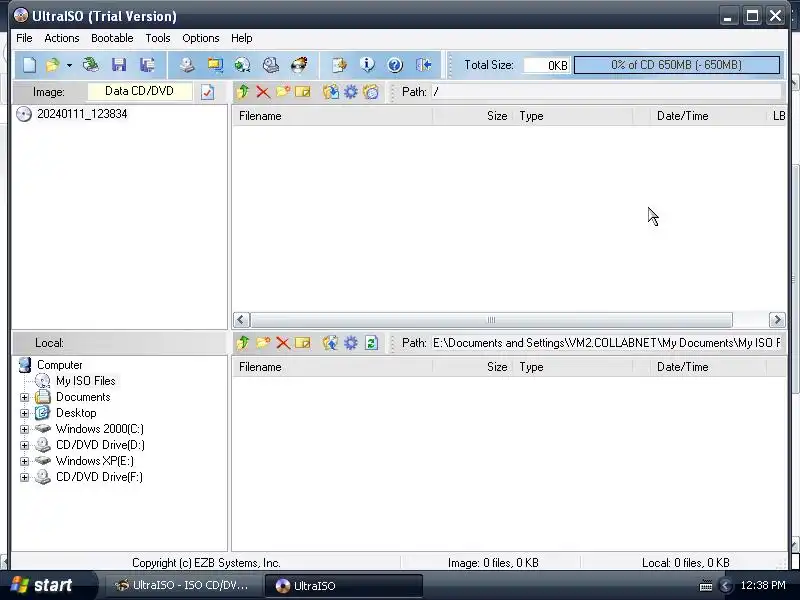The height and width of the screenshot is (600, 800).
Task: Expand the Windows 2000(C:) drive node
Action: coord(24,429)
